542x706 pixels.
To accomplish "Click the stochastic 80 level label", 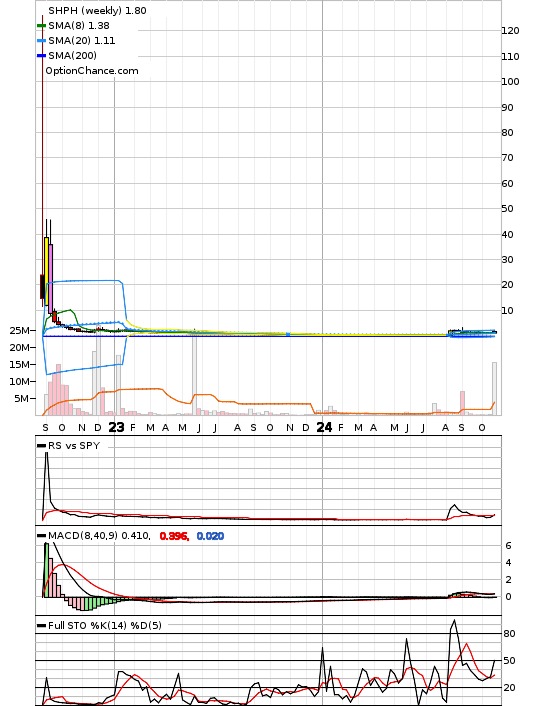I will pos(509,634).
